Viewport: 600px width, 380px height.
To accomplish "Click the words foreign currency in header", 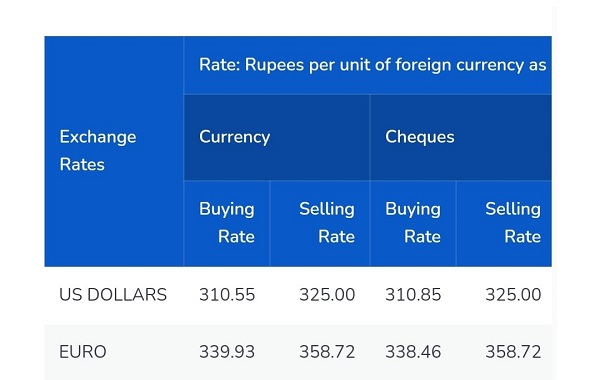I will click(x=459, y=65).
